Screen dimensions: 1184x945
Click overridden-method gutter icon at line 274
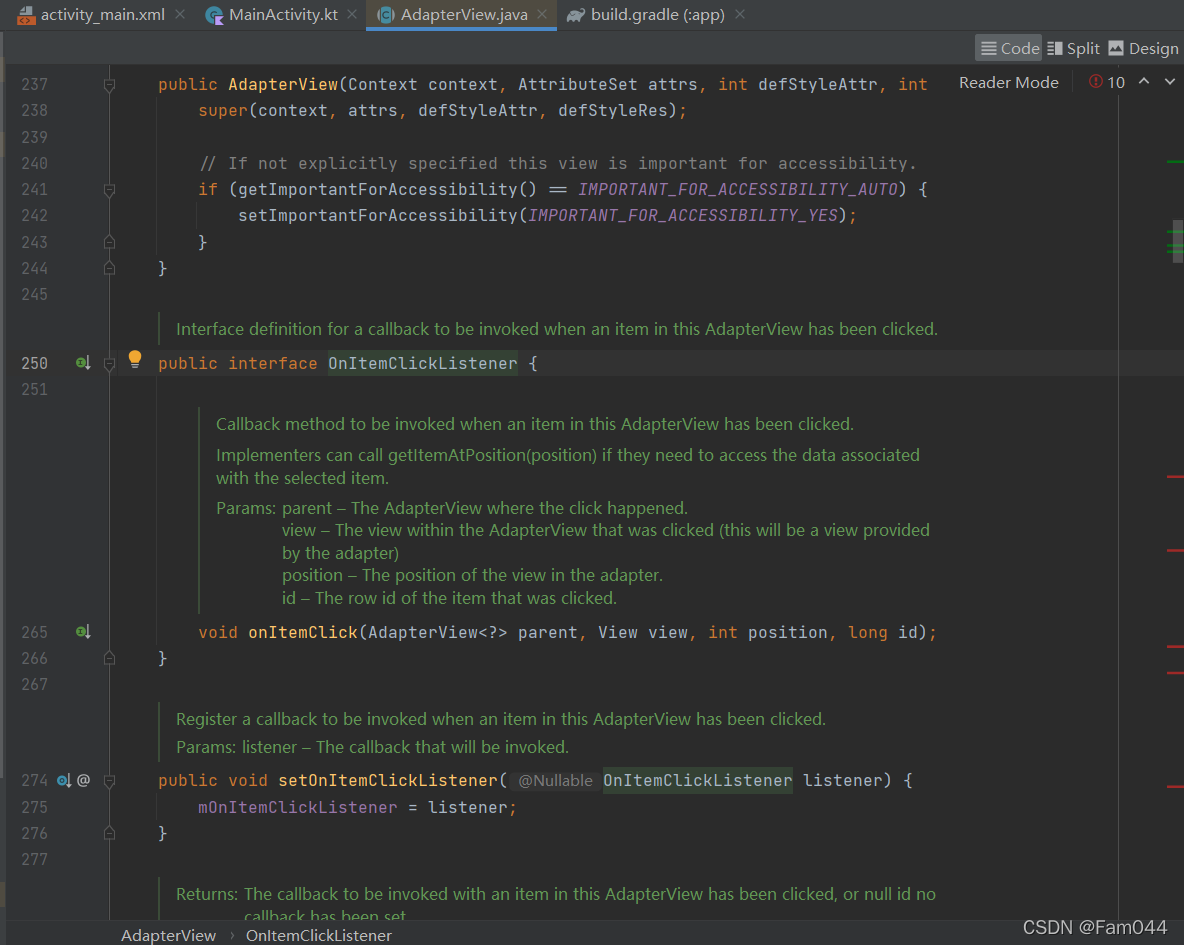point(64,780)
